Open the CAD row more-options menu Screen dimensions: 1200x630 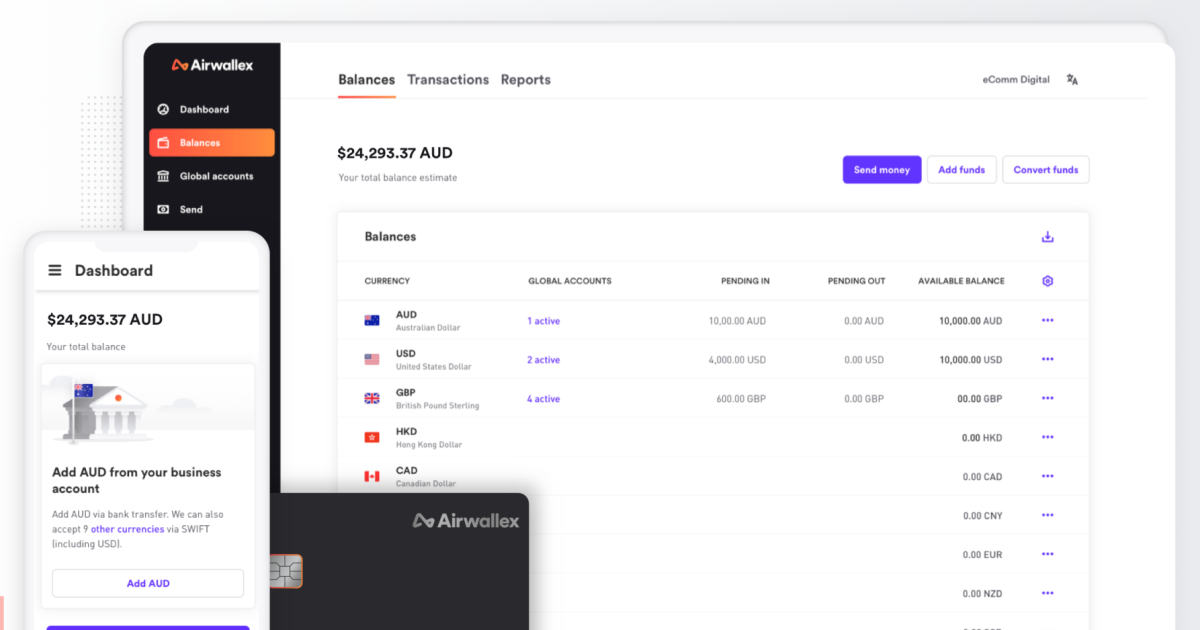click(1048, 476)
